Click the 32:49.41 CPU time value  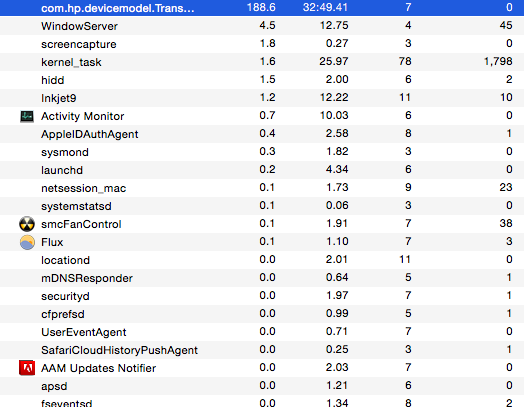325,7
